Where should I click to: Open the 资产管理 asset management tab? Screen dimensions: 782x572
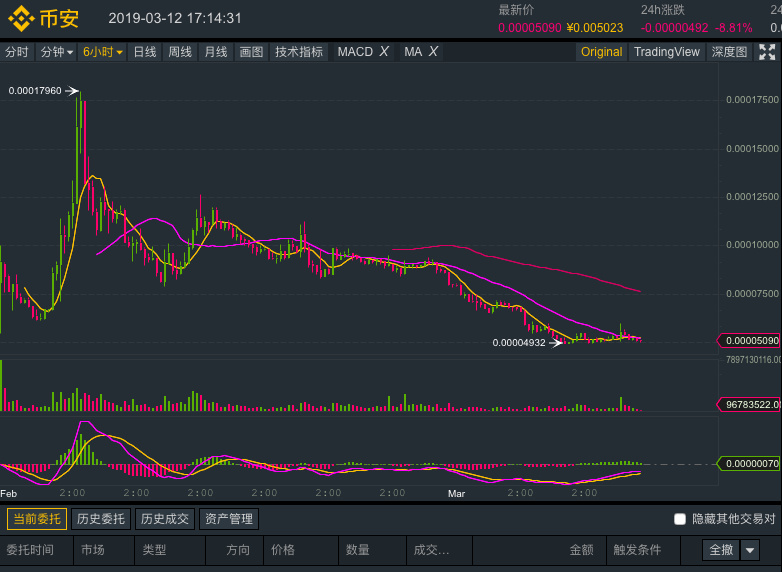228,519
